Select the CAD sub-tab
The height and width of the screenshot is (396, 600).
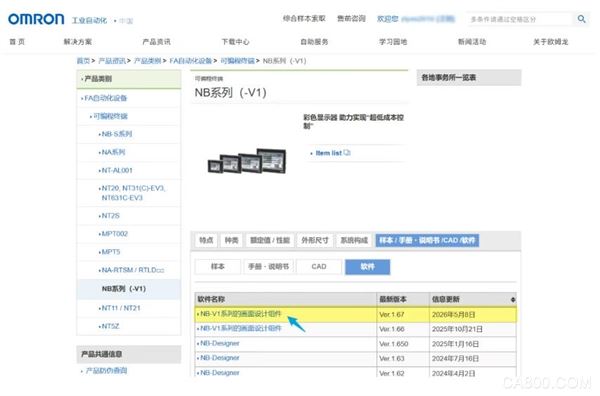click(x=319, y=267)
